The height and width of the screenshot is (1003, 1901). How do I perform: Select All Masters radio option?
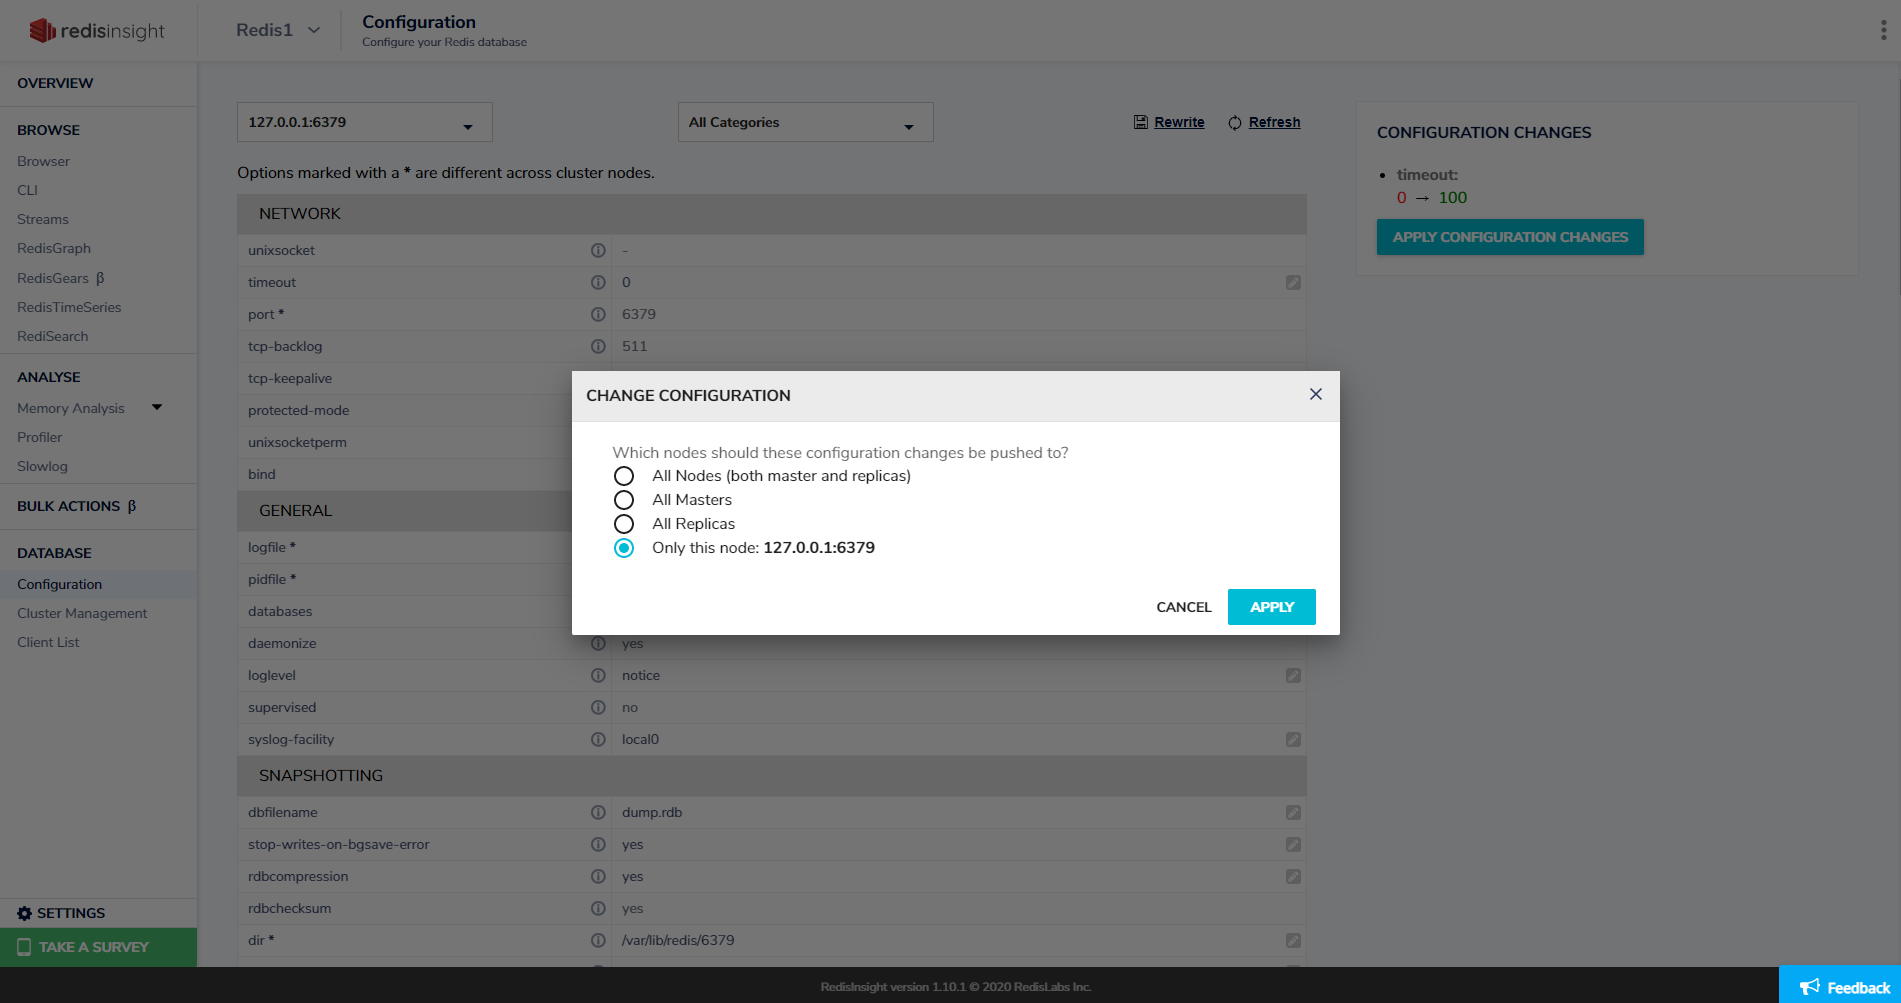[x=624, y=500]
